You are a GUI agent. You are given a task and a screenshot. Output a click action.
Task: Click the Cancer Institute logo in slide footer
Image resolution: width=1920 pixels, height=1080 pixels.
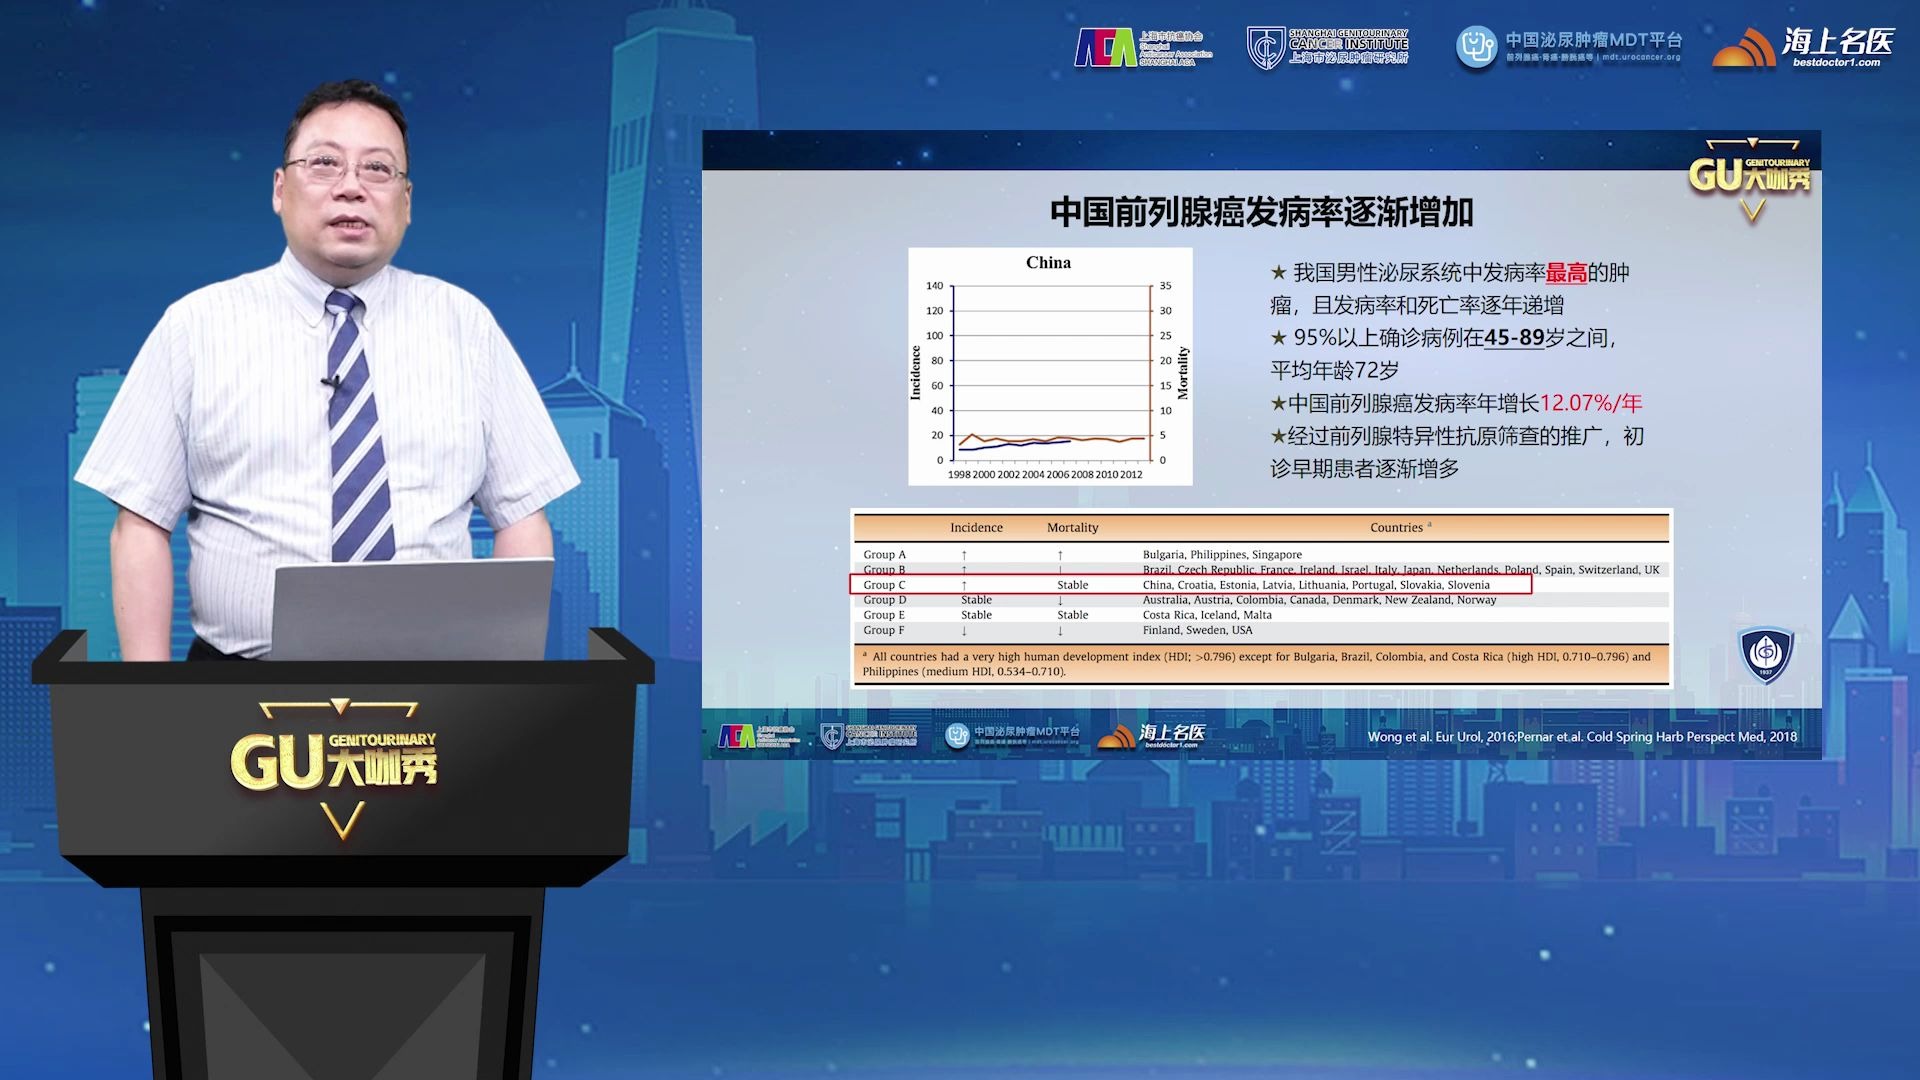tap(868, 736)
